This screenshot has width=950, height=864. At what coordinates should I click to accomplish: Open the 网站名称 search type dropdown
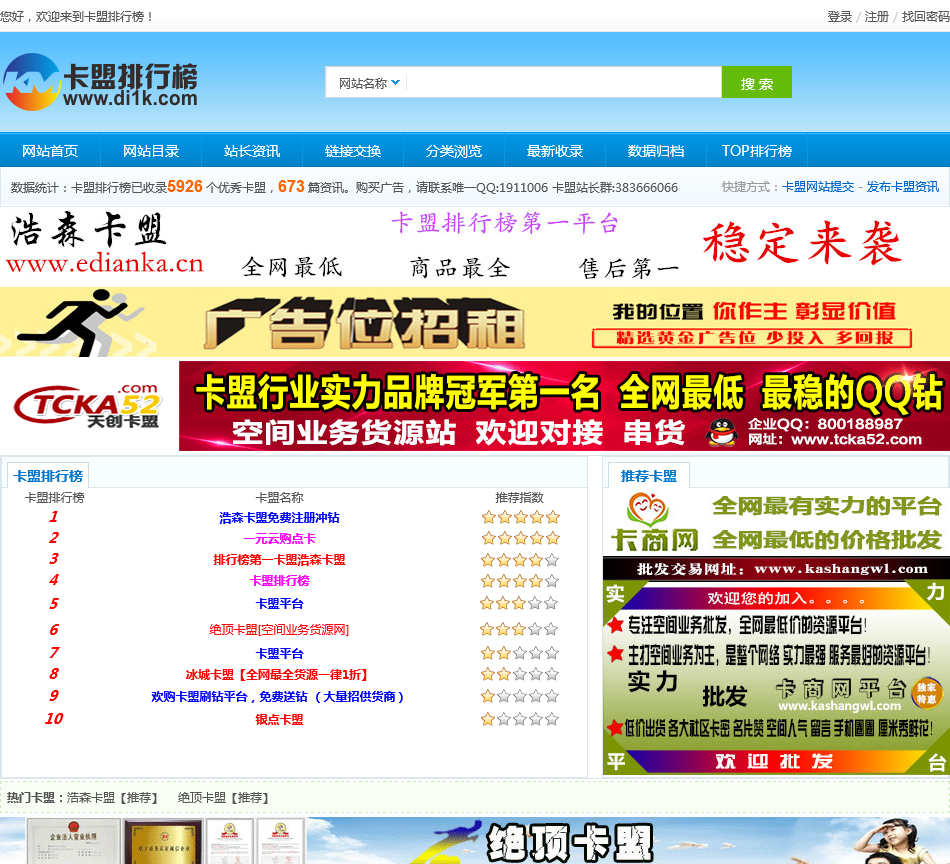pyautogui.click(x=368, y=83)
